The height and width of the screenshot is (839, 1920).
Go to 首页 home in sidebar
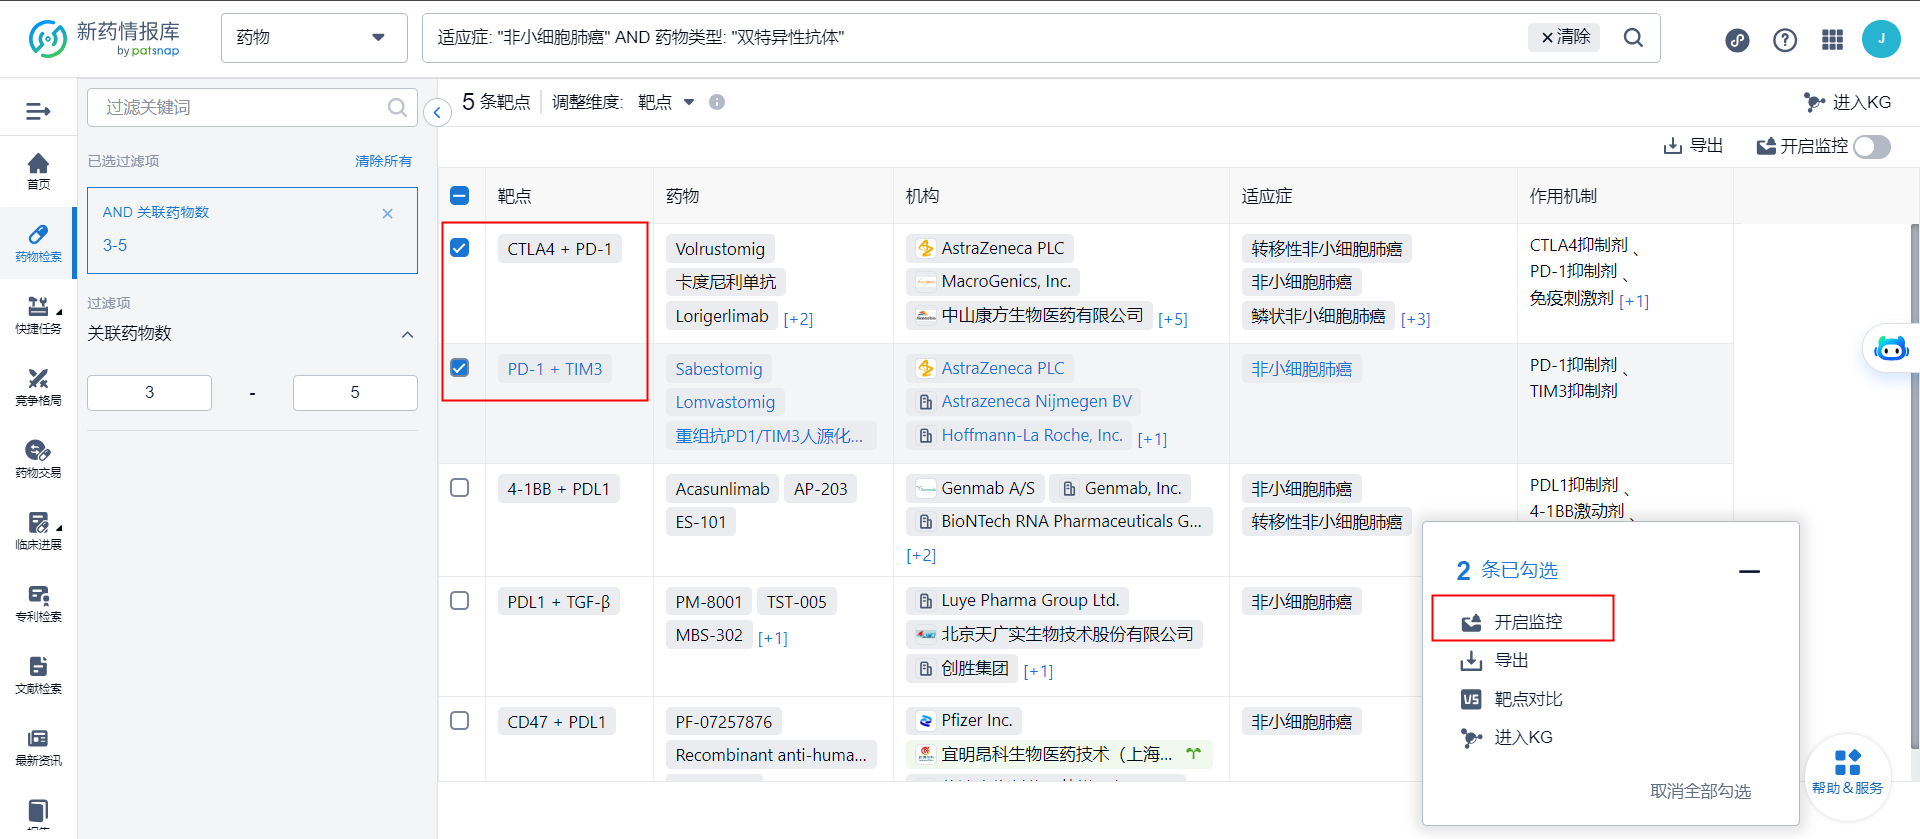pyautogui.click(x=38, y=172)
